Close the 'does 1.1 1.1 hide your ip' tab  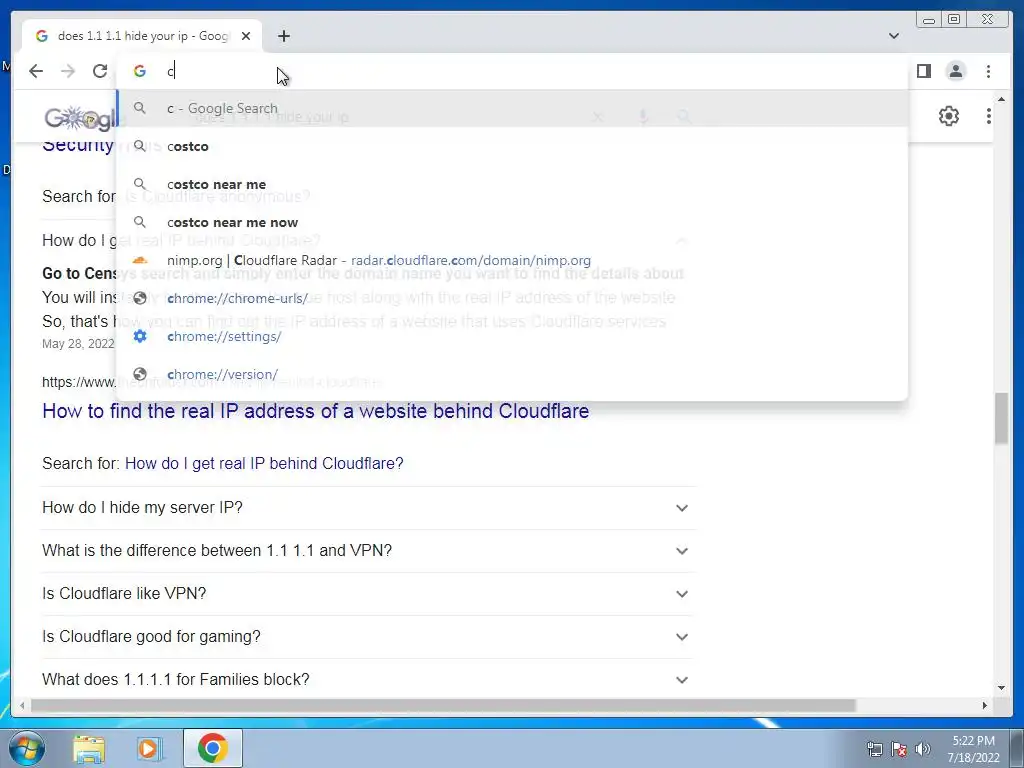pyautogui.click(x=246, y=36)
